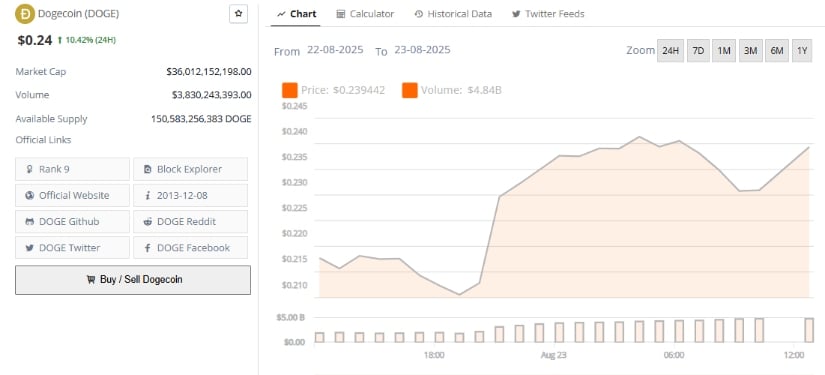
Task: Click the Dogecoin logo icon
Action: [x=25, y=14]
